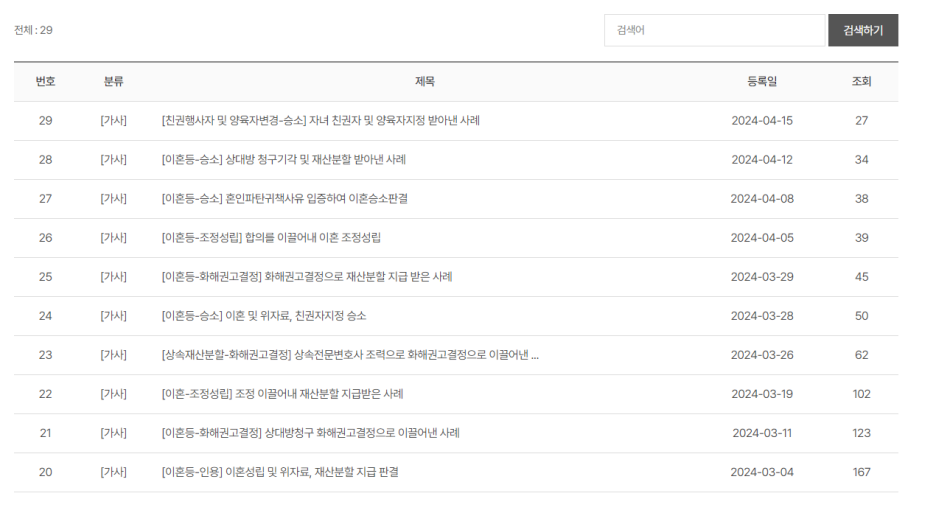This screenshot has width=936, height=510.
Task: Open post 이혼성립 및 위자료, 재산분할 지급 판결
Action: pos(280,472)
